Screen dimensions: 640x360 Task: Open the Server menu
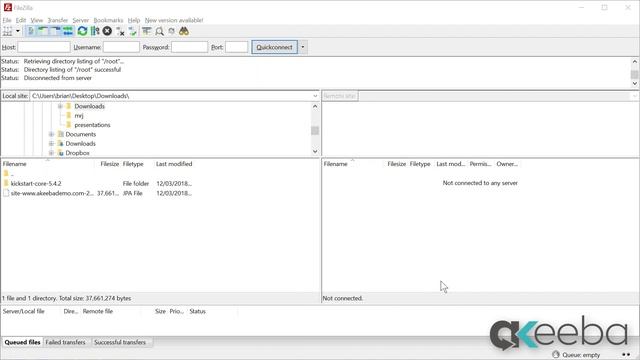click(80, 20)
